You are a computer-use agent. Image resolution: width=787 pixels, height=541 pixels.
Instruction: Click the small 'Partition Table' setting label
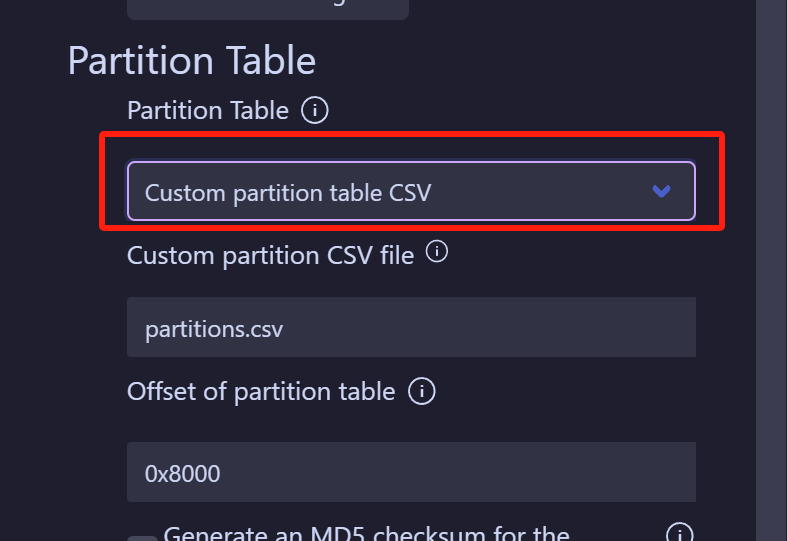click(x=208, y=110)
